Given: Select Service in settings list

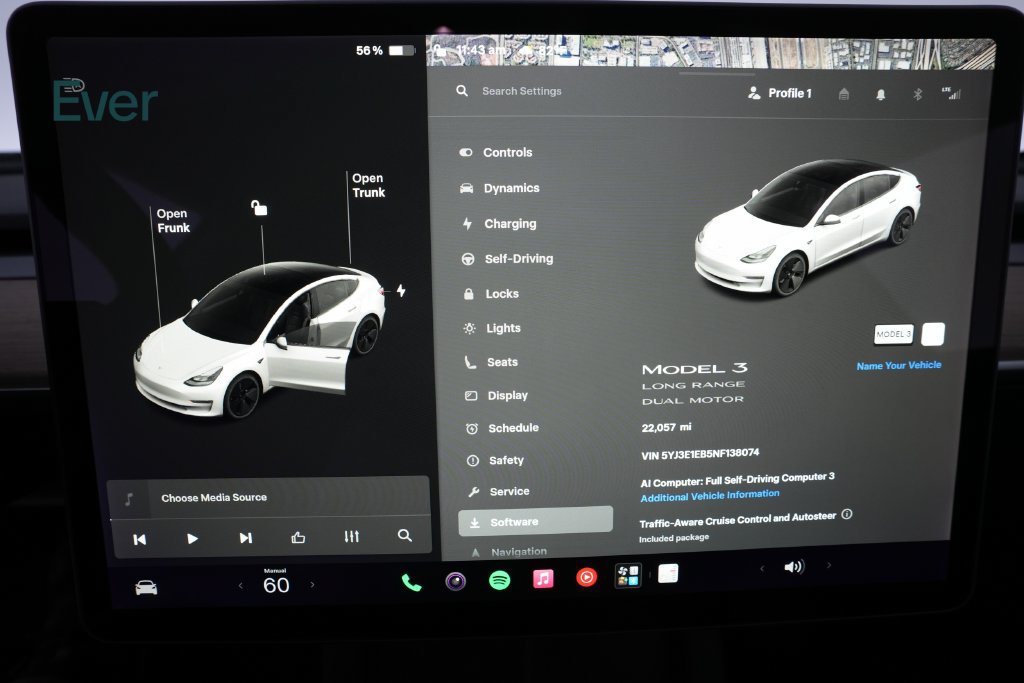Looking at the screenshot, I should pyautogui.click(x=498, y=491).
